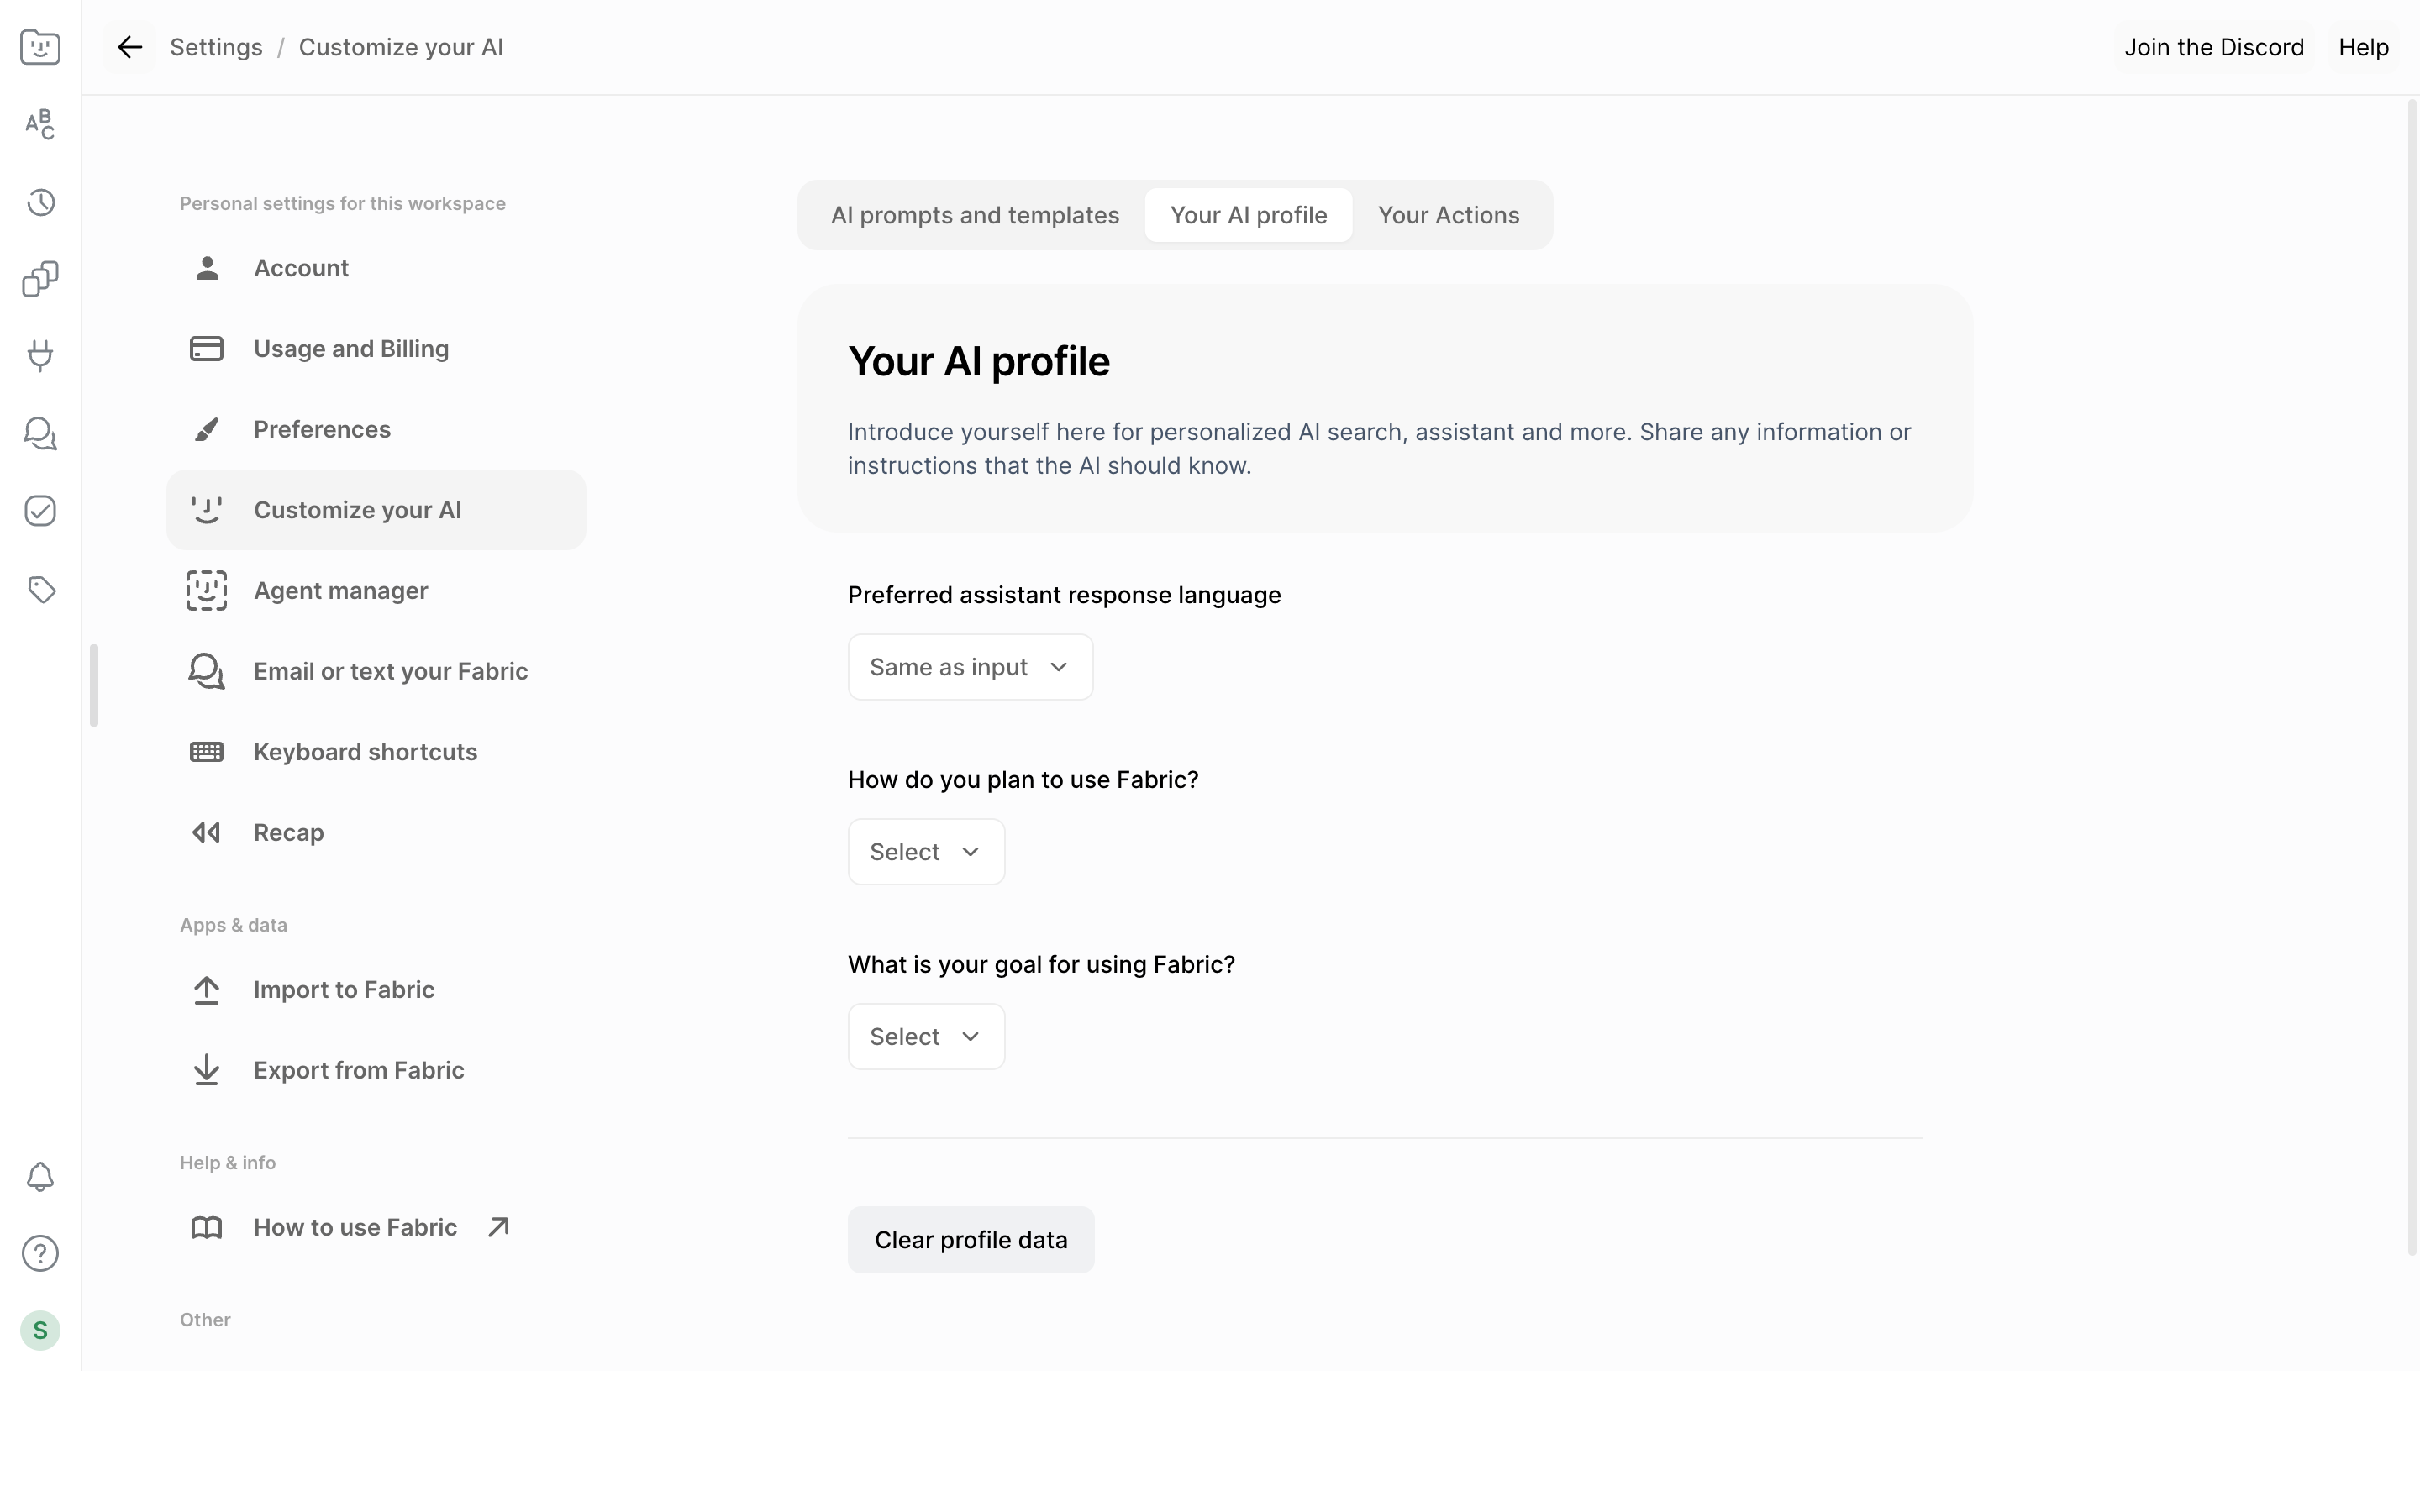
Task: Open Export from Fabric
Action: 376,1071
